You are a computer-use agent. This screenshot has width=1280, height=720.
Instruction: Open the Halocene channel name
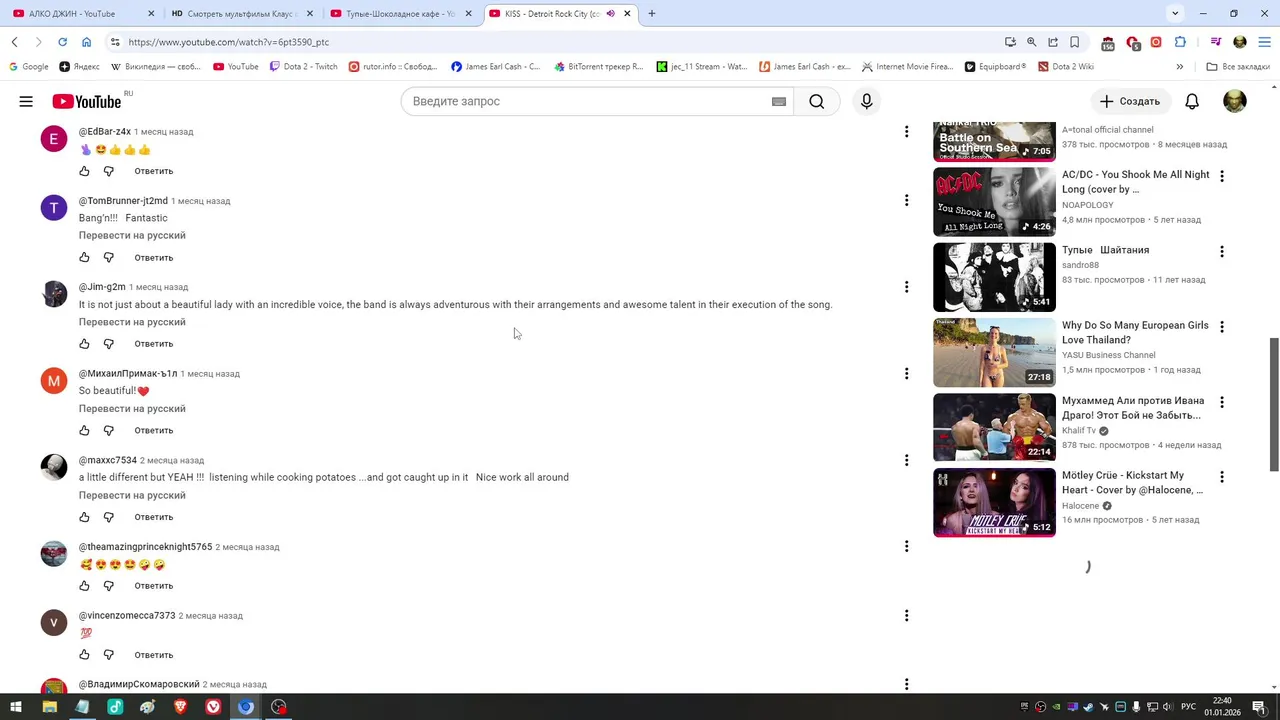[1080, 506]
